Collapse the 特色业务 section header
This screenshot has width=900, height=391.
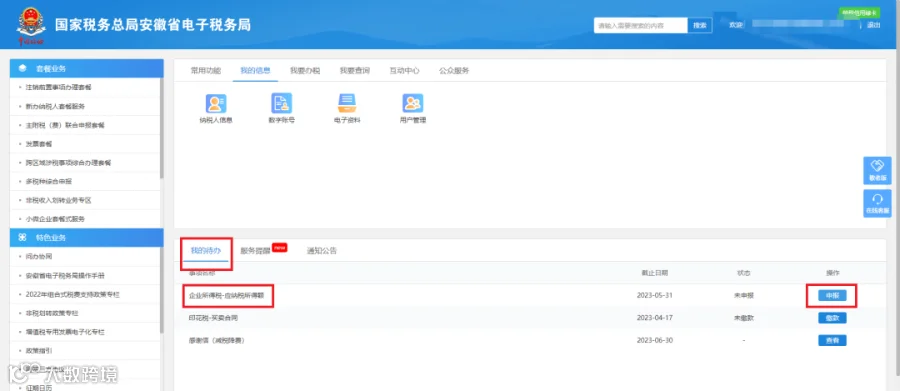point(87,238)
